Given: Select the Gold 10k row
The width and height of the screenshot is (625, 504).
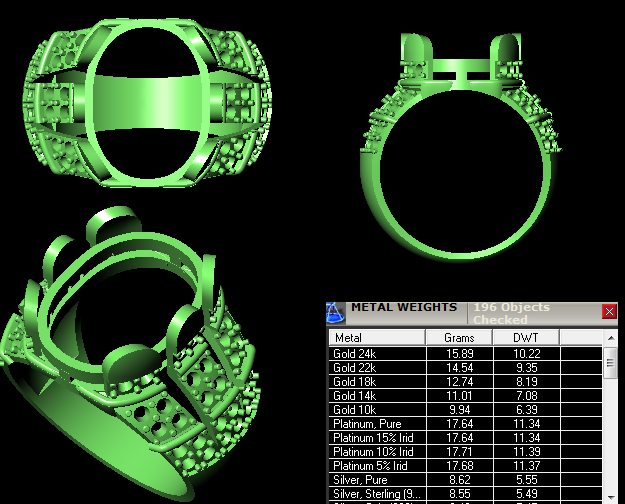Looking at the screenshot, I should click(x=465, y=410).
